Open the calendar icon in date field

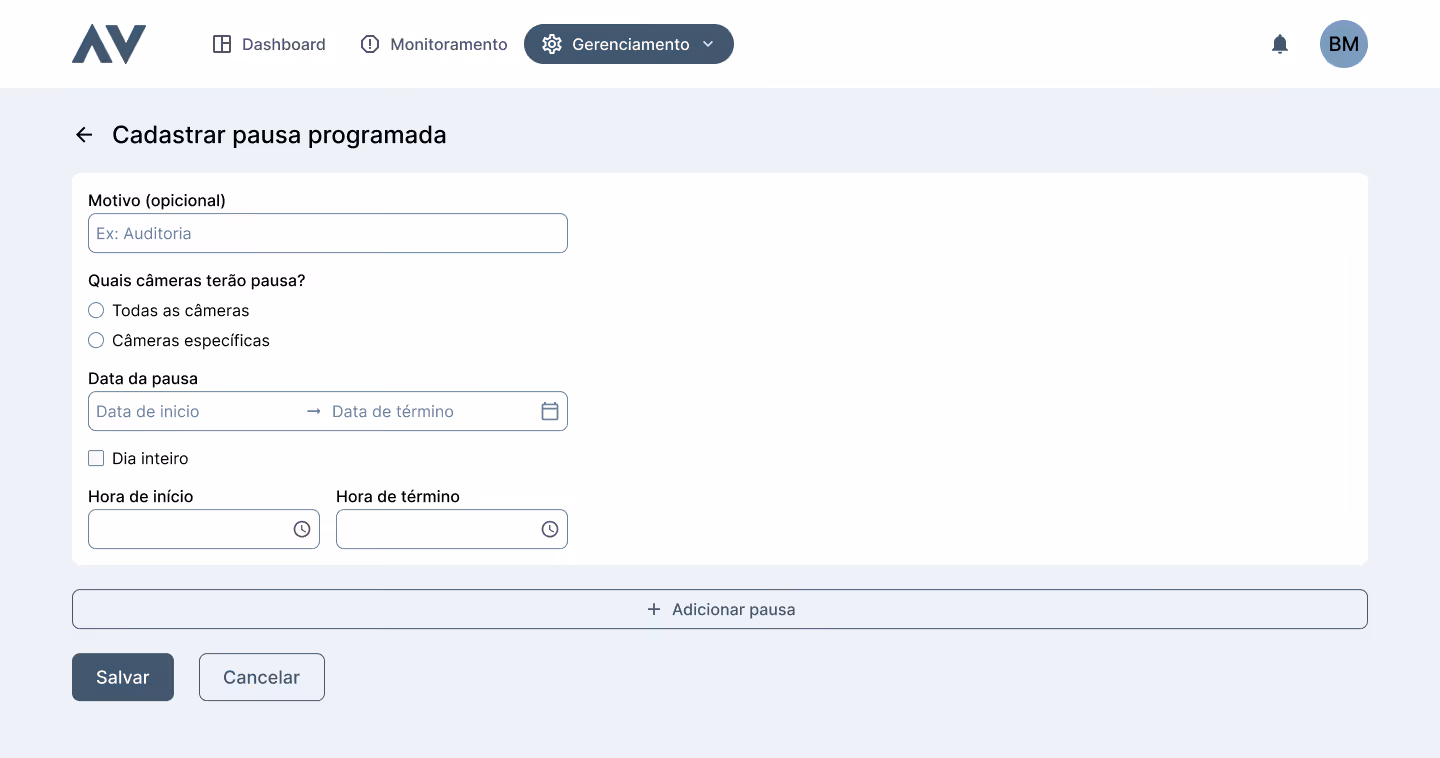(x=550, y=411)
